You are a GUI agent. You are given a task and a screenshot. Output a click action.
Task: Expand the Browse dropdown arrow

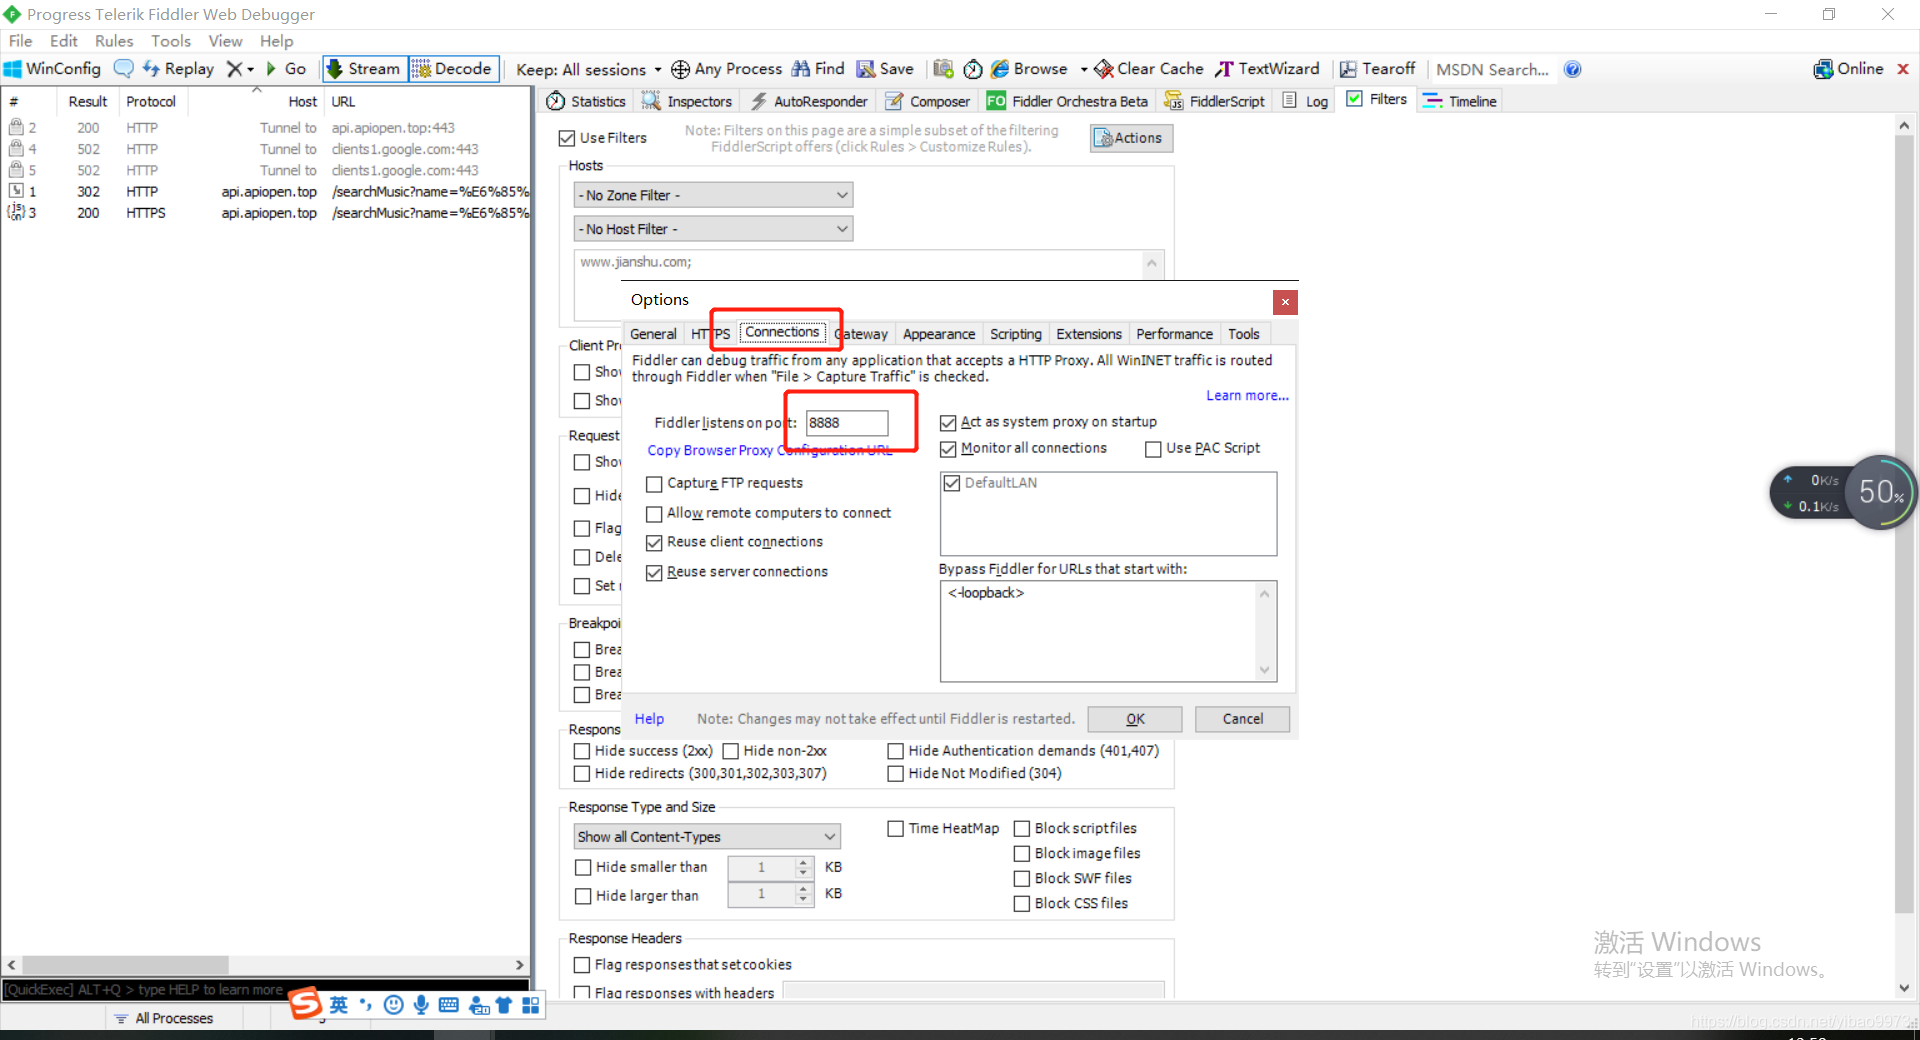pos(1084,69)
